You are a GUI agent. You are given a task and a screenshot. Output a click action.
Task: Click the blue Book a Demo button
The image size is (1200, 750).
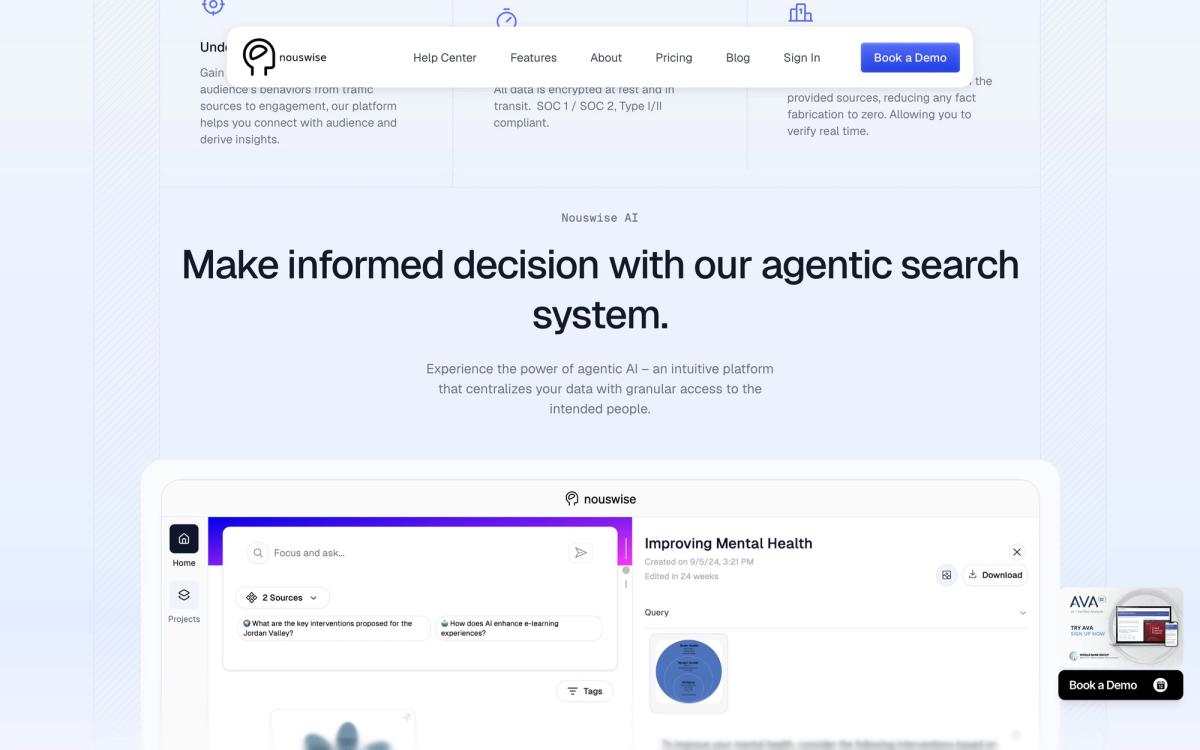coord(910,57)
